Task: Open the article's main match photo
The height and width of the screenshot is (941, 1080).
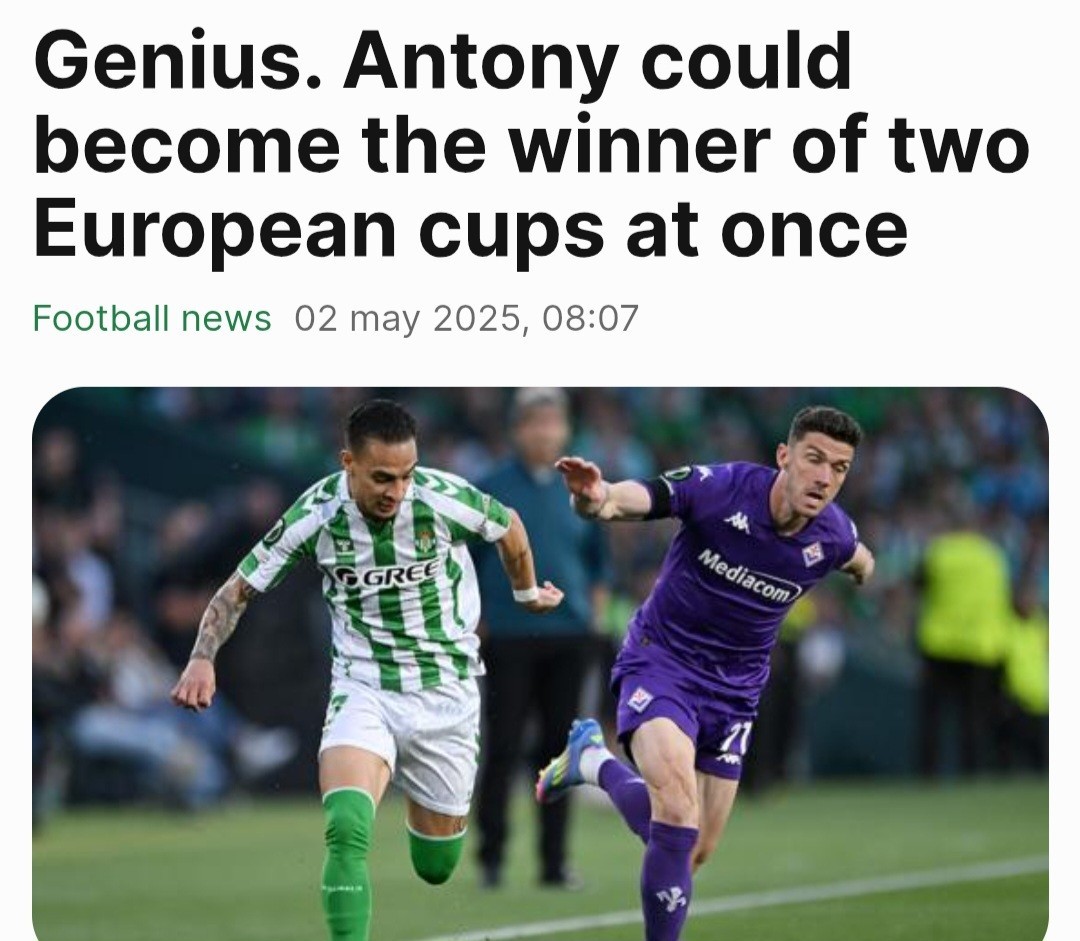Action: 540,663
